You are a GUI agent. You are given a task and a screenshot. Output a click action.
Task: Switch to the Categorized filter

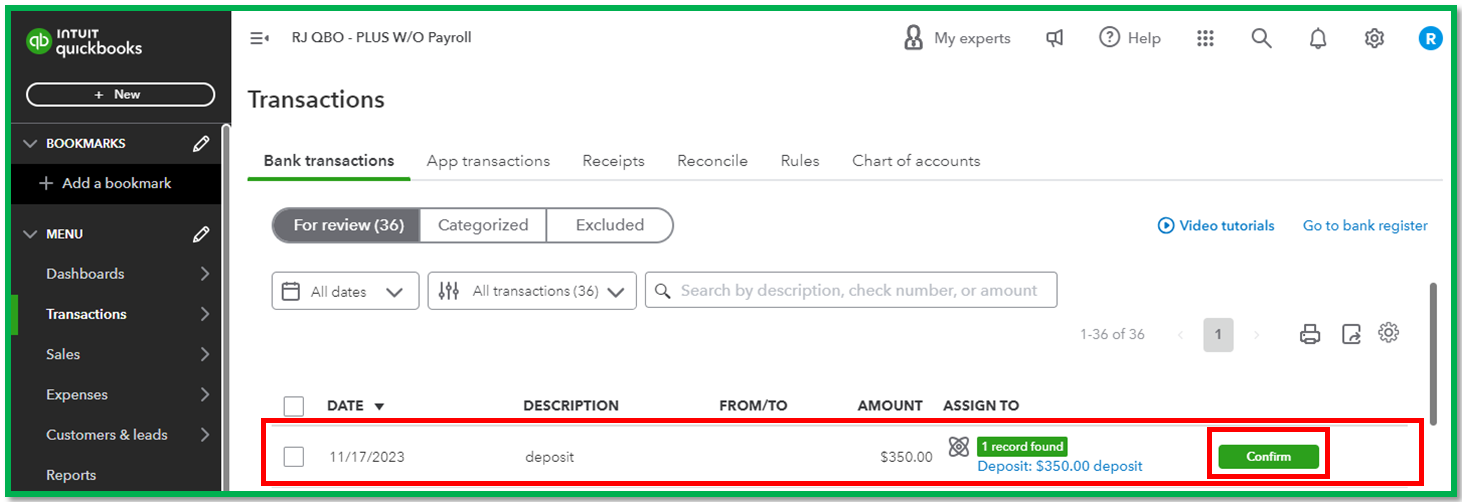482,225
